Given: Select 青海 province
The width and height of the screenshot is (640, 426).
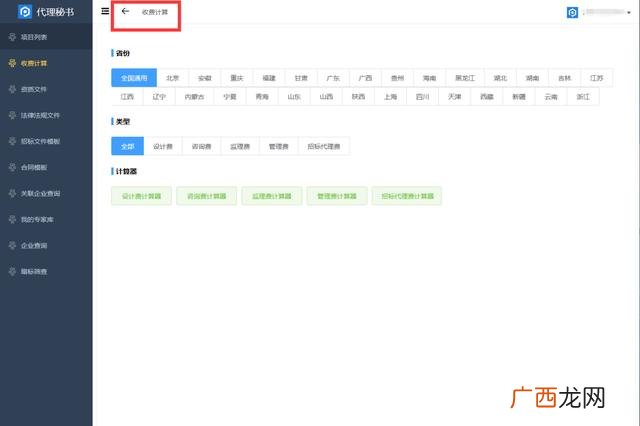Looking at the screenshot, I should (262, 97).
